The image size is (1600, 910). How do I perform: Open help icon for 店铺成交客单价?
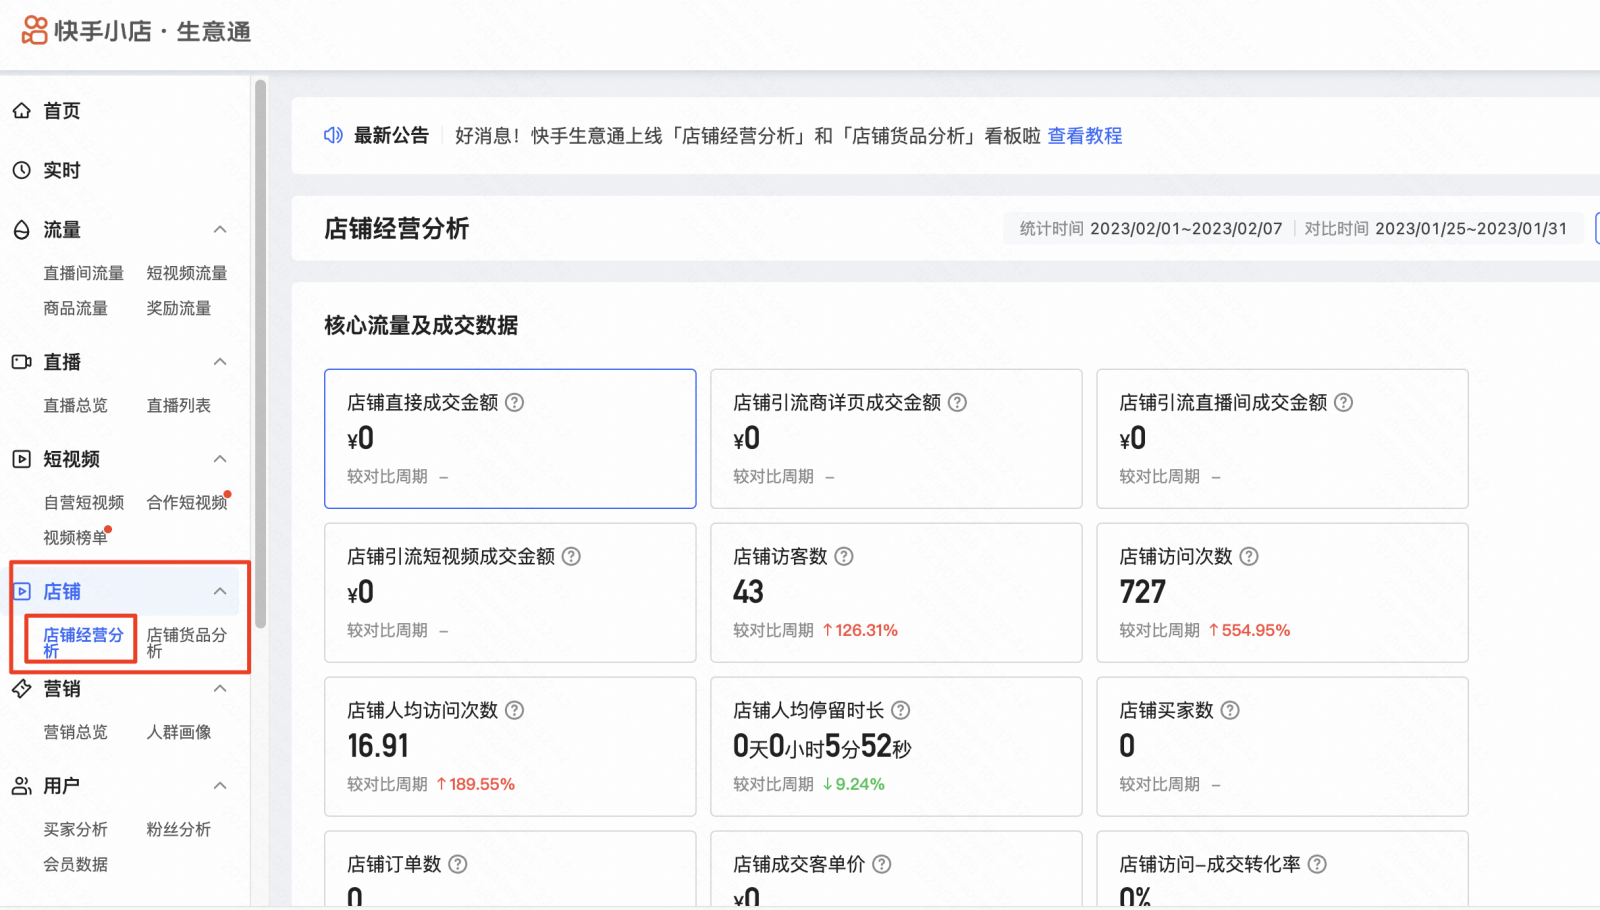pos(881,864)
